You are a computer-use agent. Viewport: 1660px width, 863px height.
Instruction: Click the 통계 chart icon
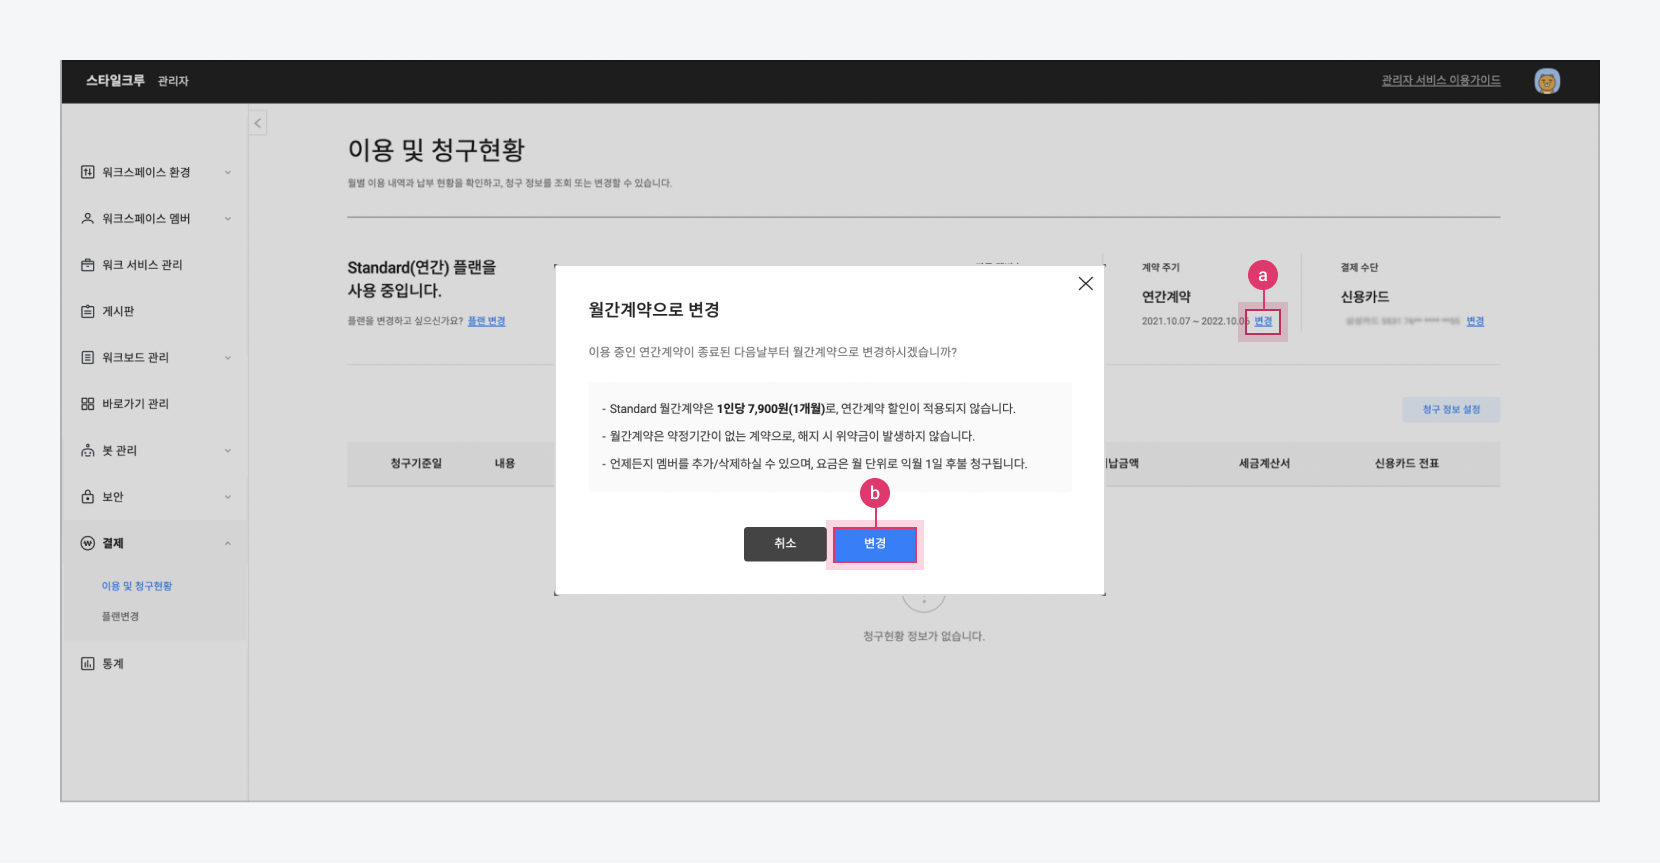[88, 664]
